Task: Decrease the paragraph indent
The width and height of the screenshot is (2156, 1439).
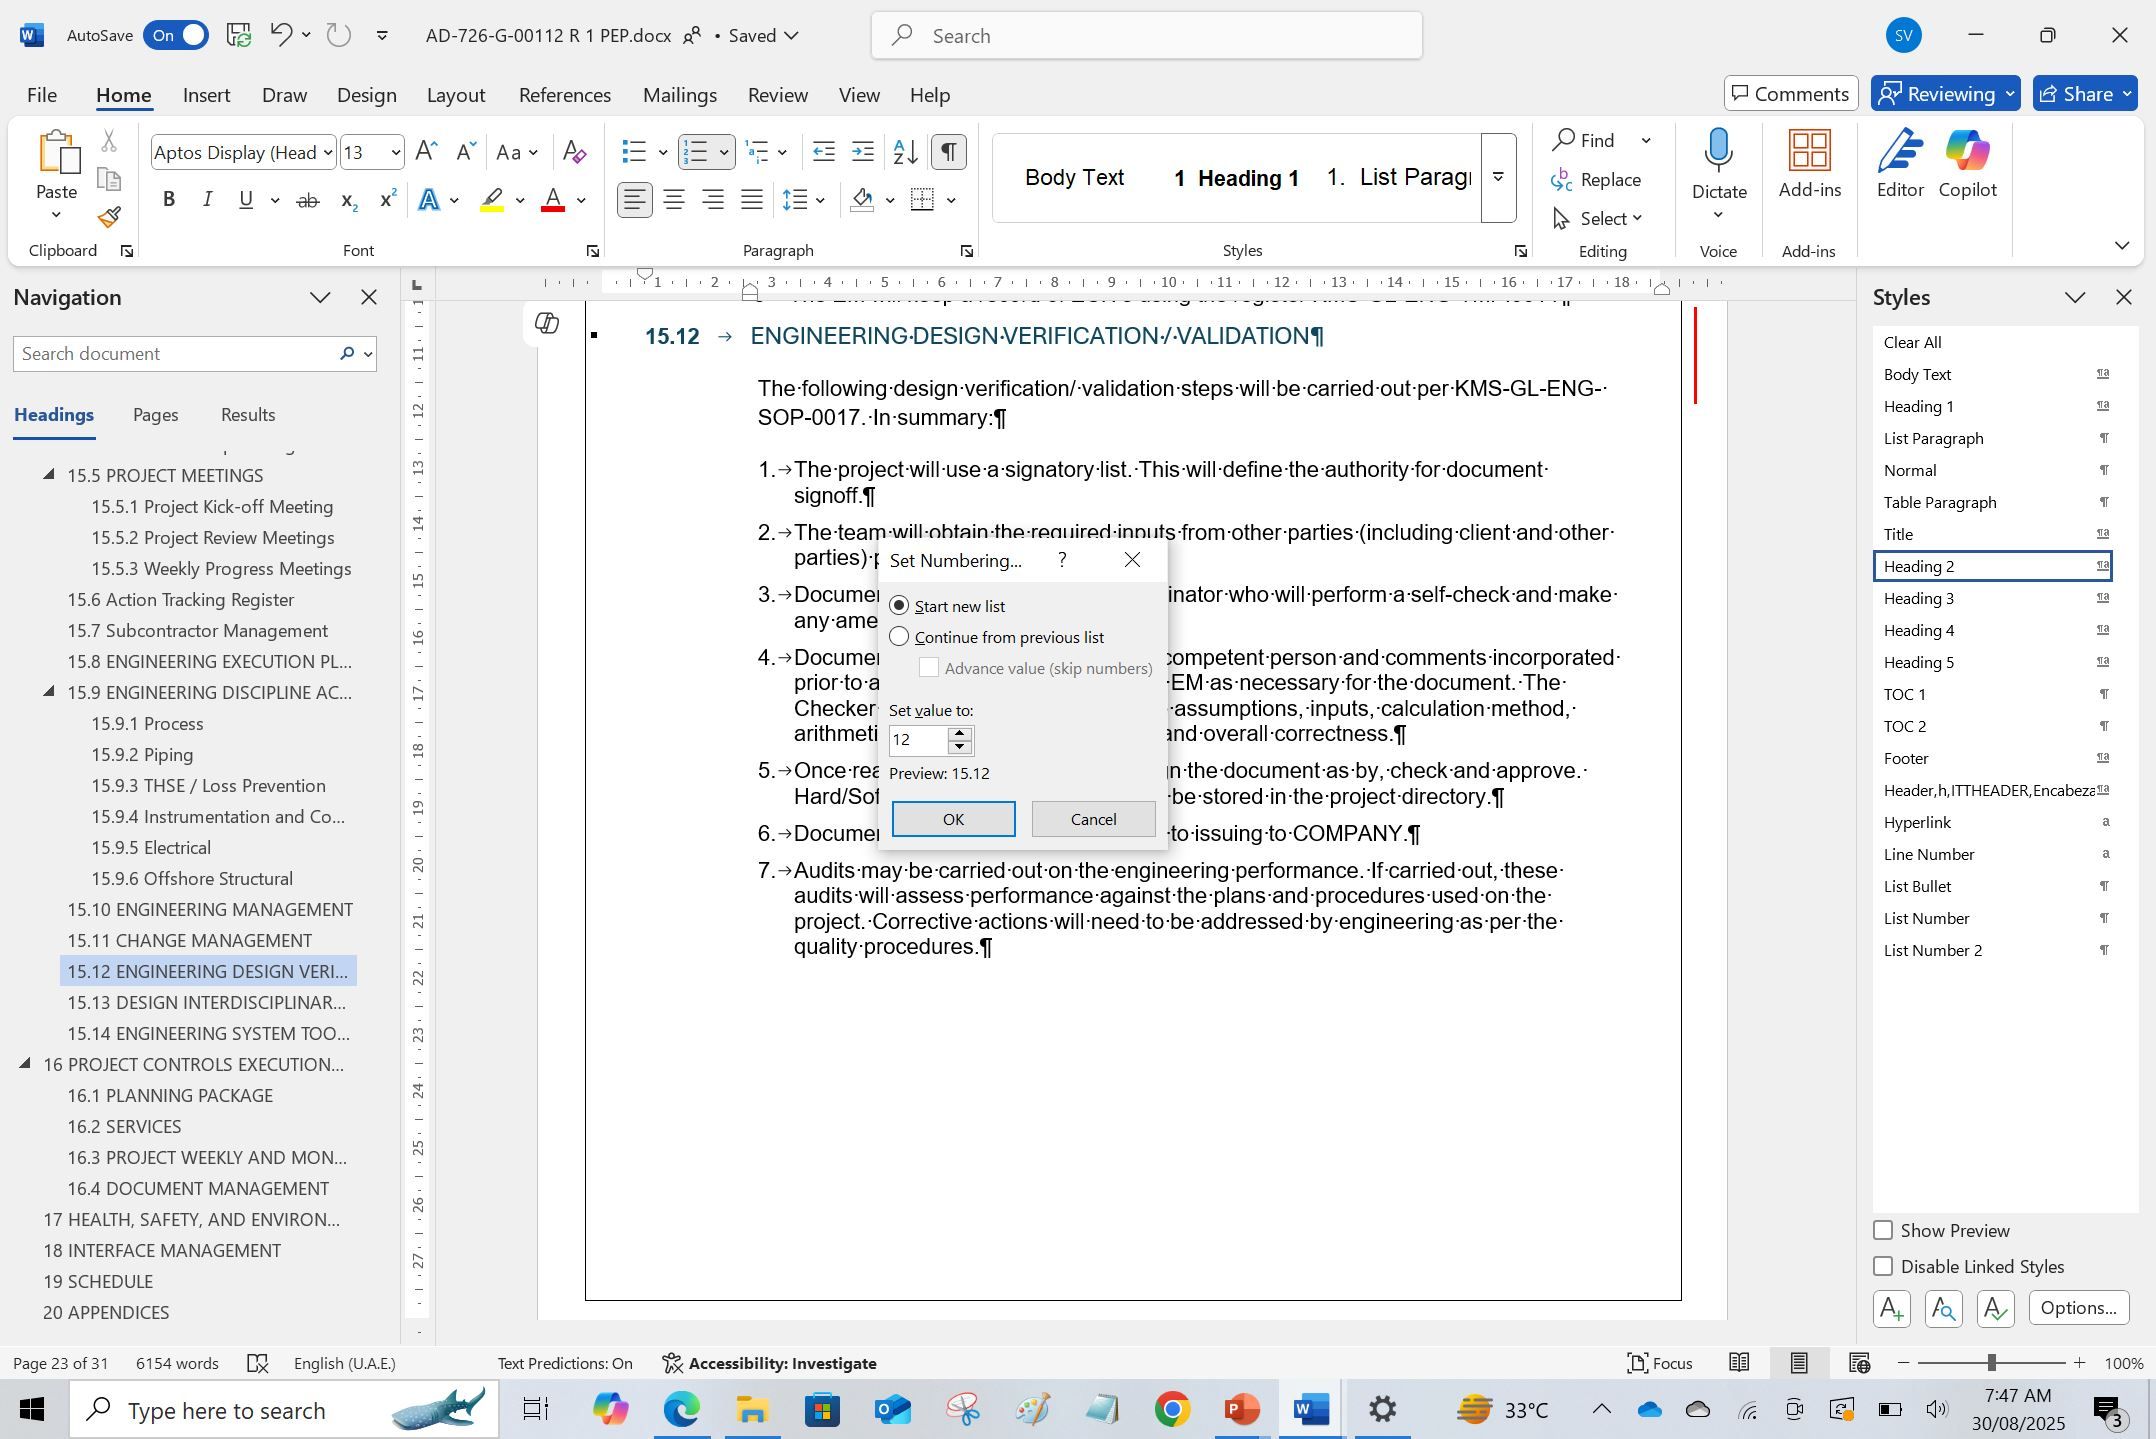Action: coord(824,152)
